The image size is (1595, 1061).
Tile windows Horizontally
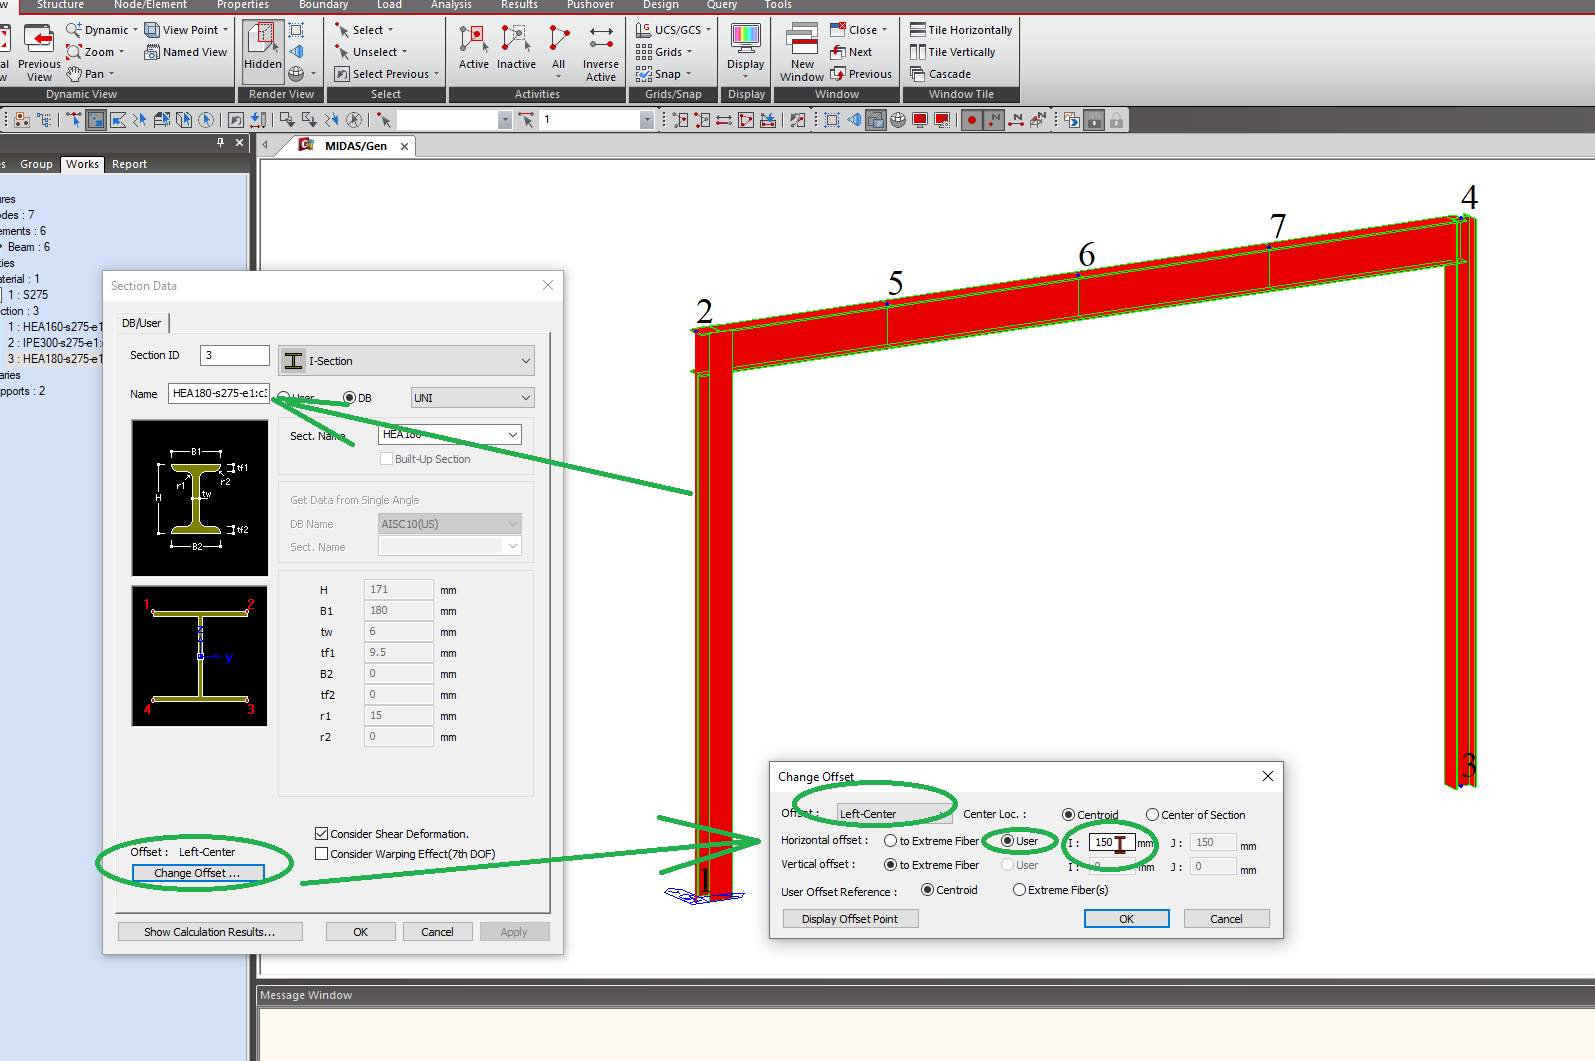tap(960, 30)
